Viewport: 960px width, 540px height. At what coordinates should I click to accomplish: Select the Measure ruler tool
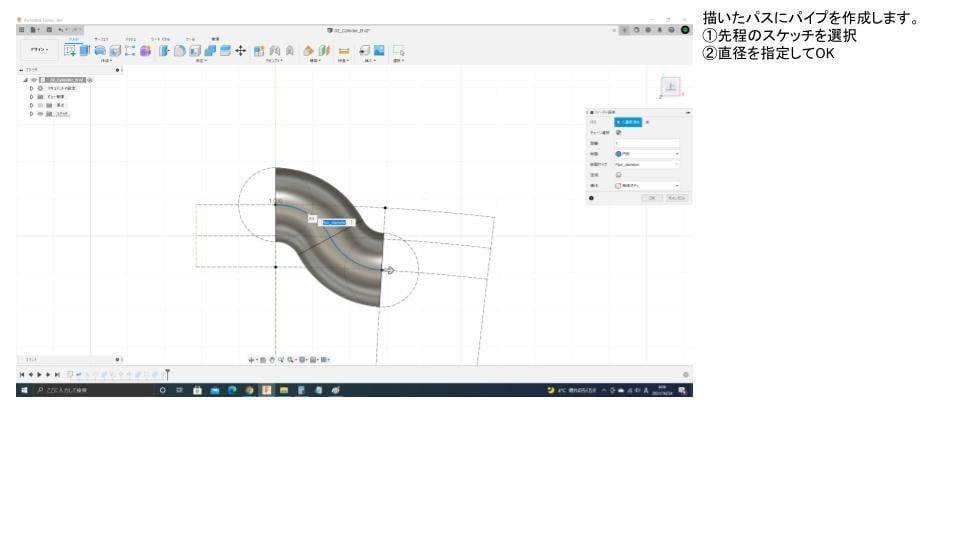point(343,51)
